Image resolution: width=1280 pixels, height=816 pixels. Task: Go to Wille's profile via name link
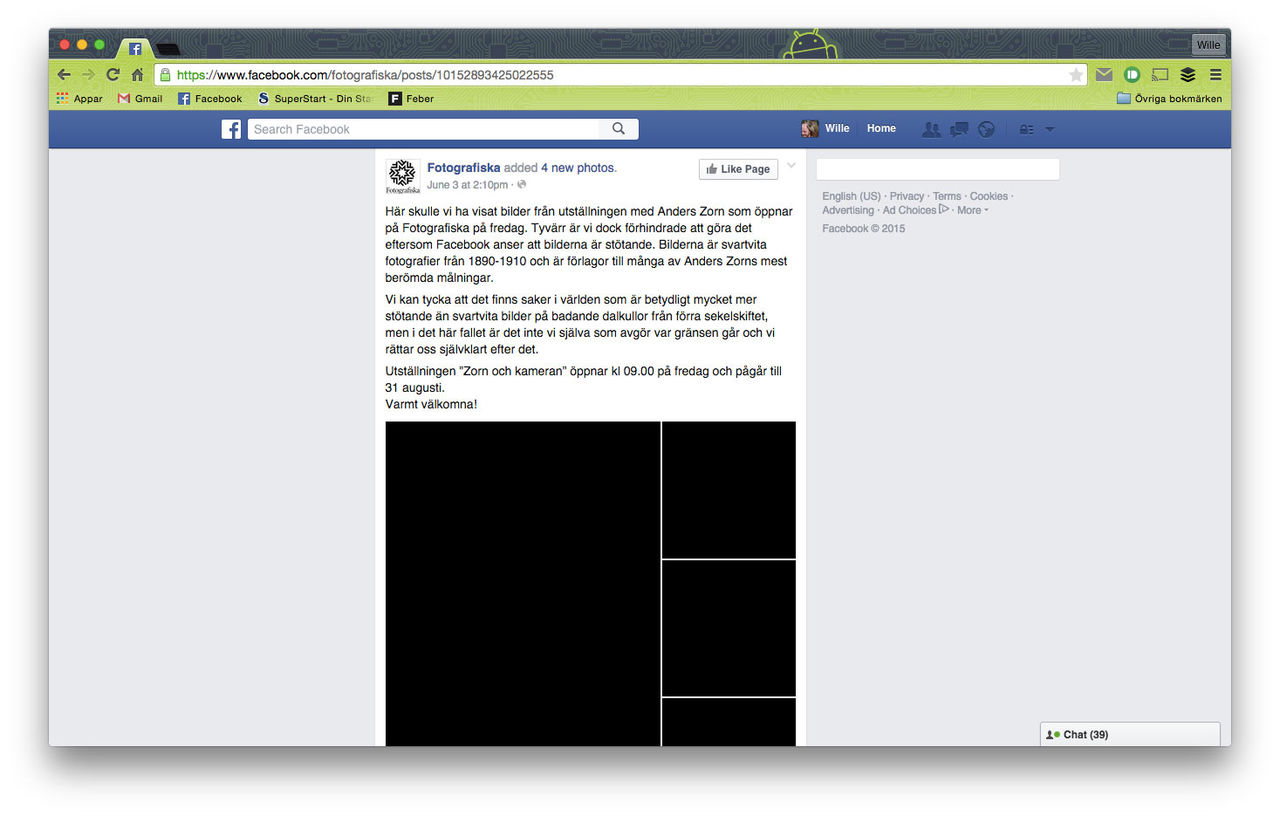[x=837, y=129]
